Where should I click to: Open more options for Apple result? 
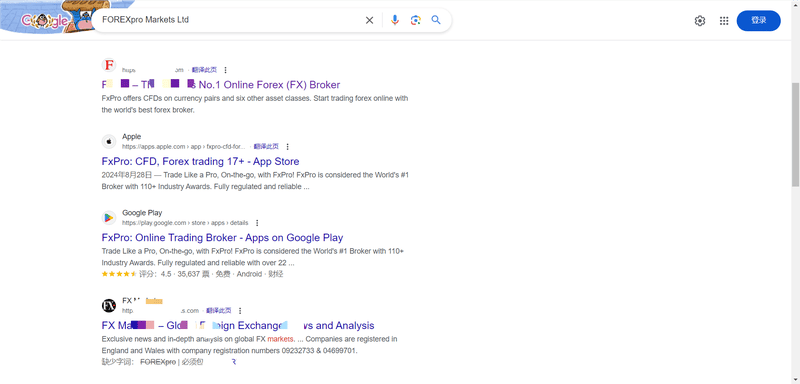point(287,147)
